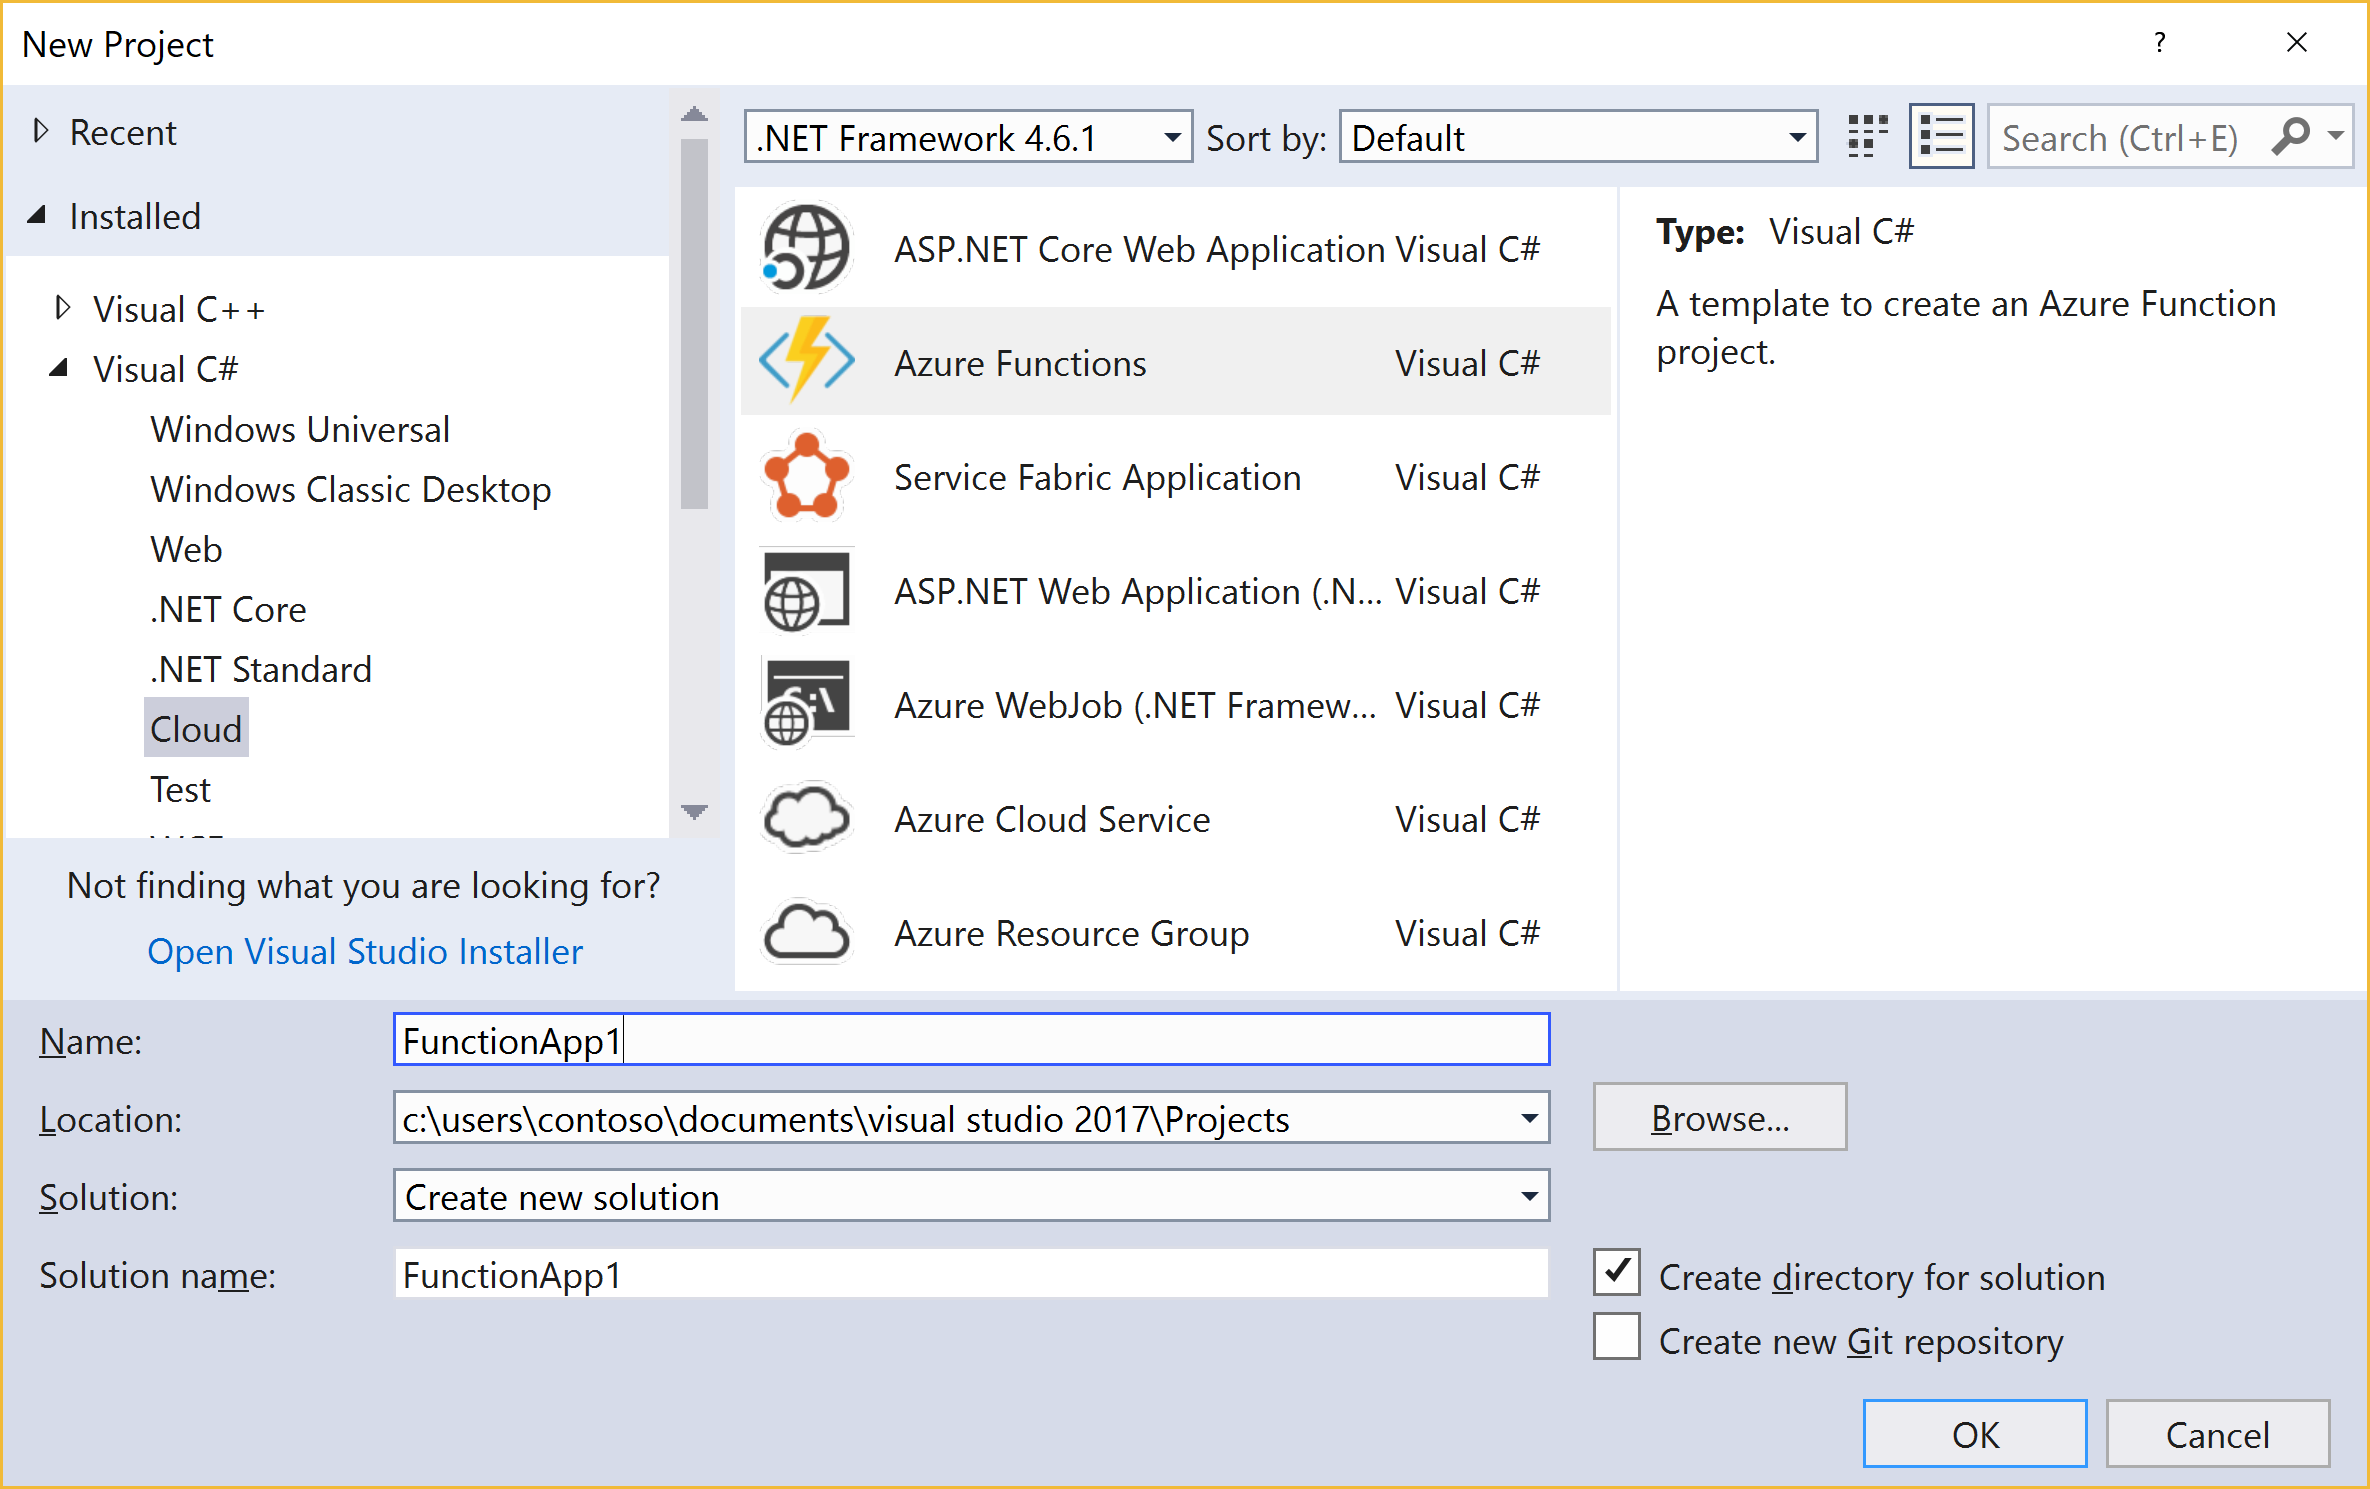The height and width of the screenshot is (1489, 2370).
Task: Select the Azure Functions lightning bolt icon
Action: click(806, 361)
